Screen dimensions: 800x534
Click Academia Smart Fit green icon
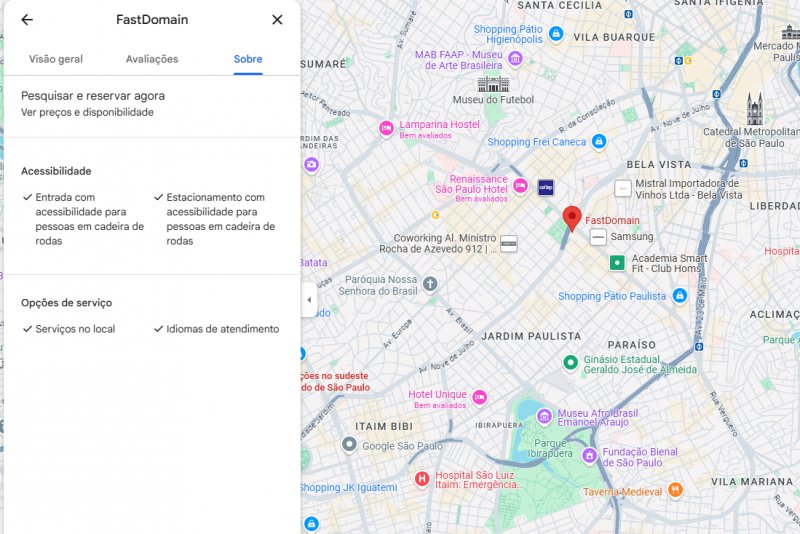click(x=617, y=263)
